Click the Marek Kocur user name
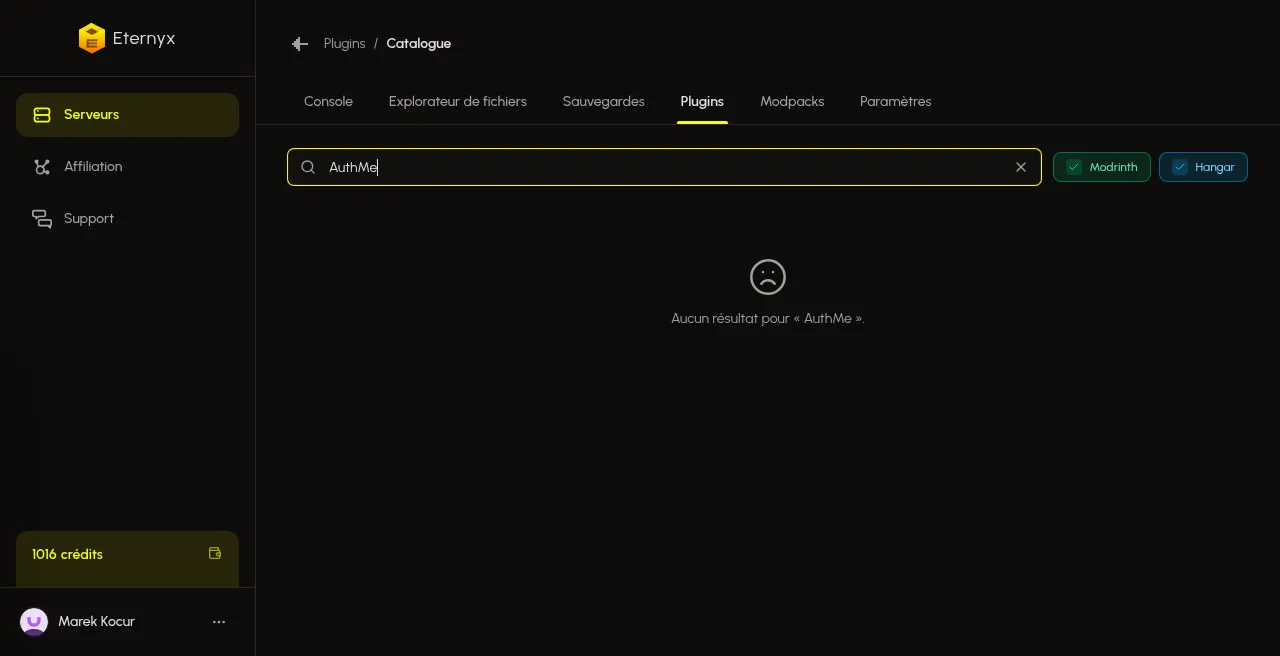Screen dimensions: 1280x656 pos(96,622)
